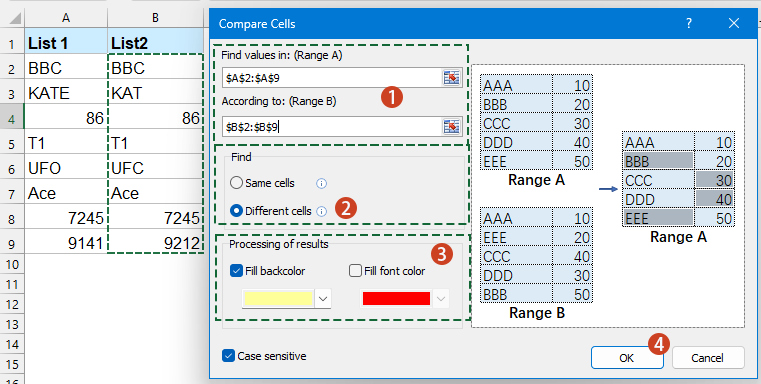Click the Different cells info icon
The height and width of the screenshot is (384, 761).
[321, 211]
